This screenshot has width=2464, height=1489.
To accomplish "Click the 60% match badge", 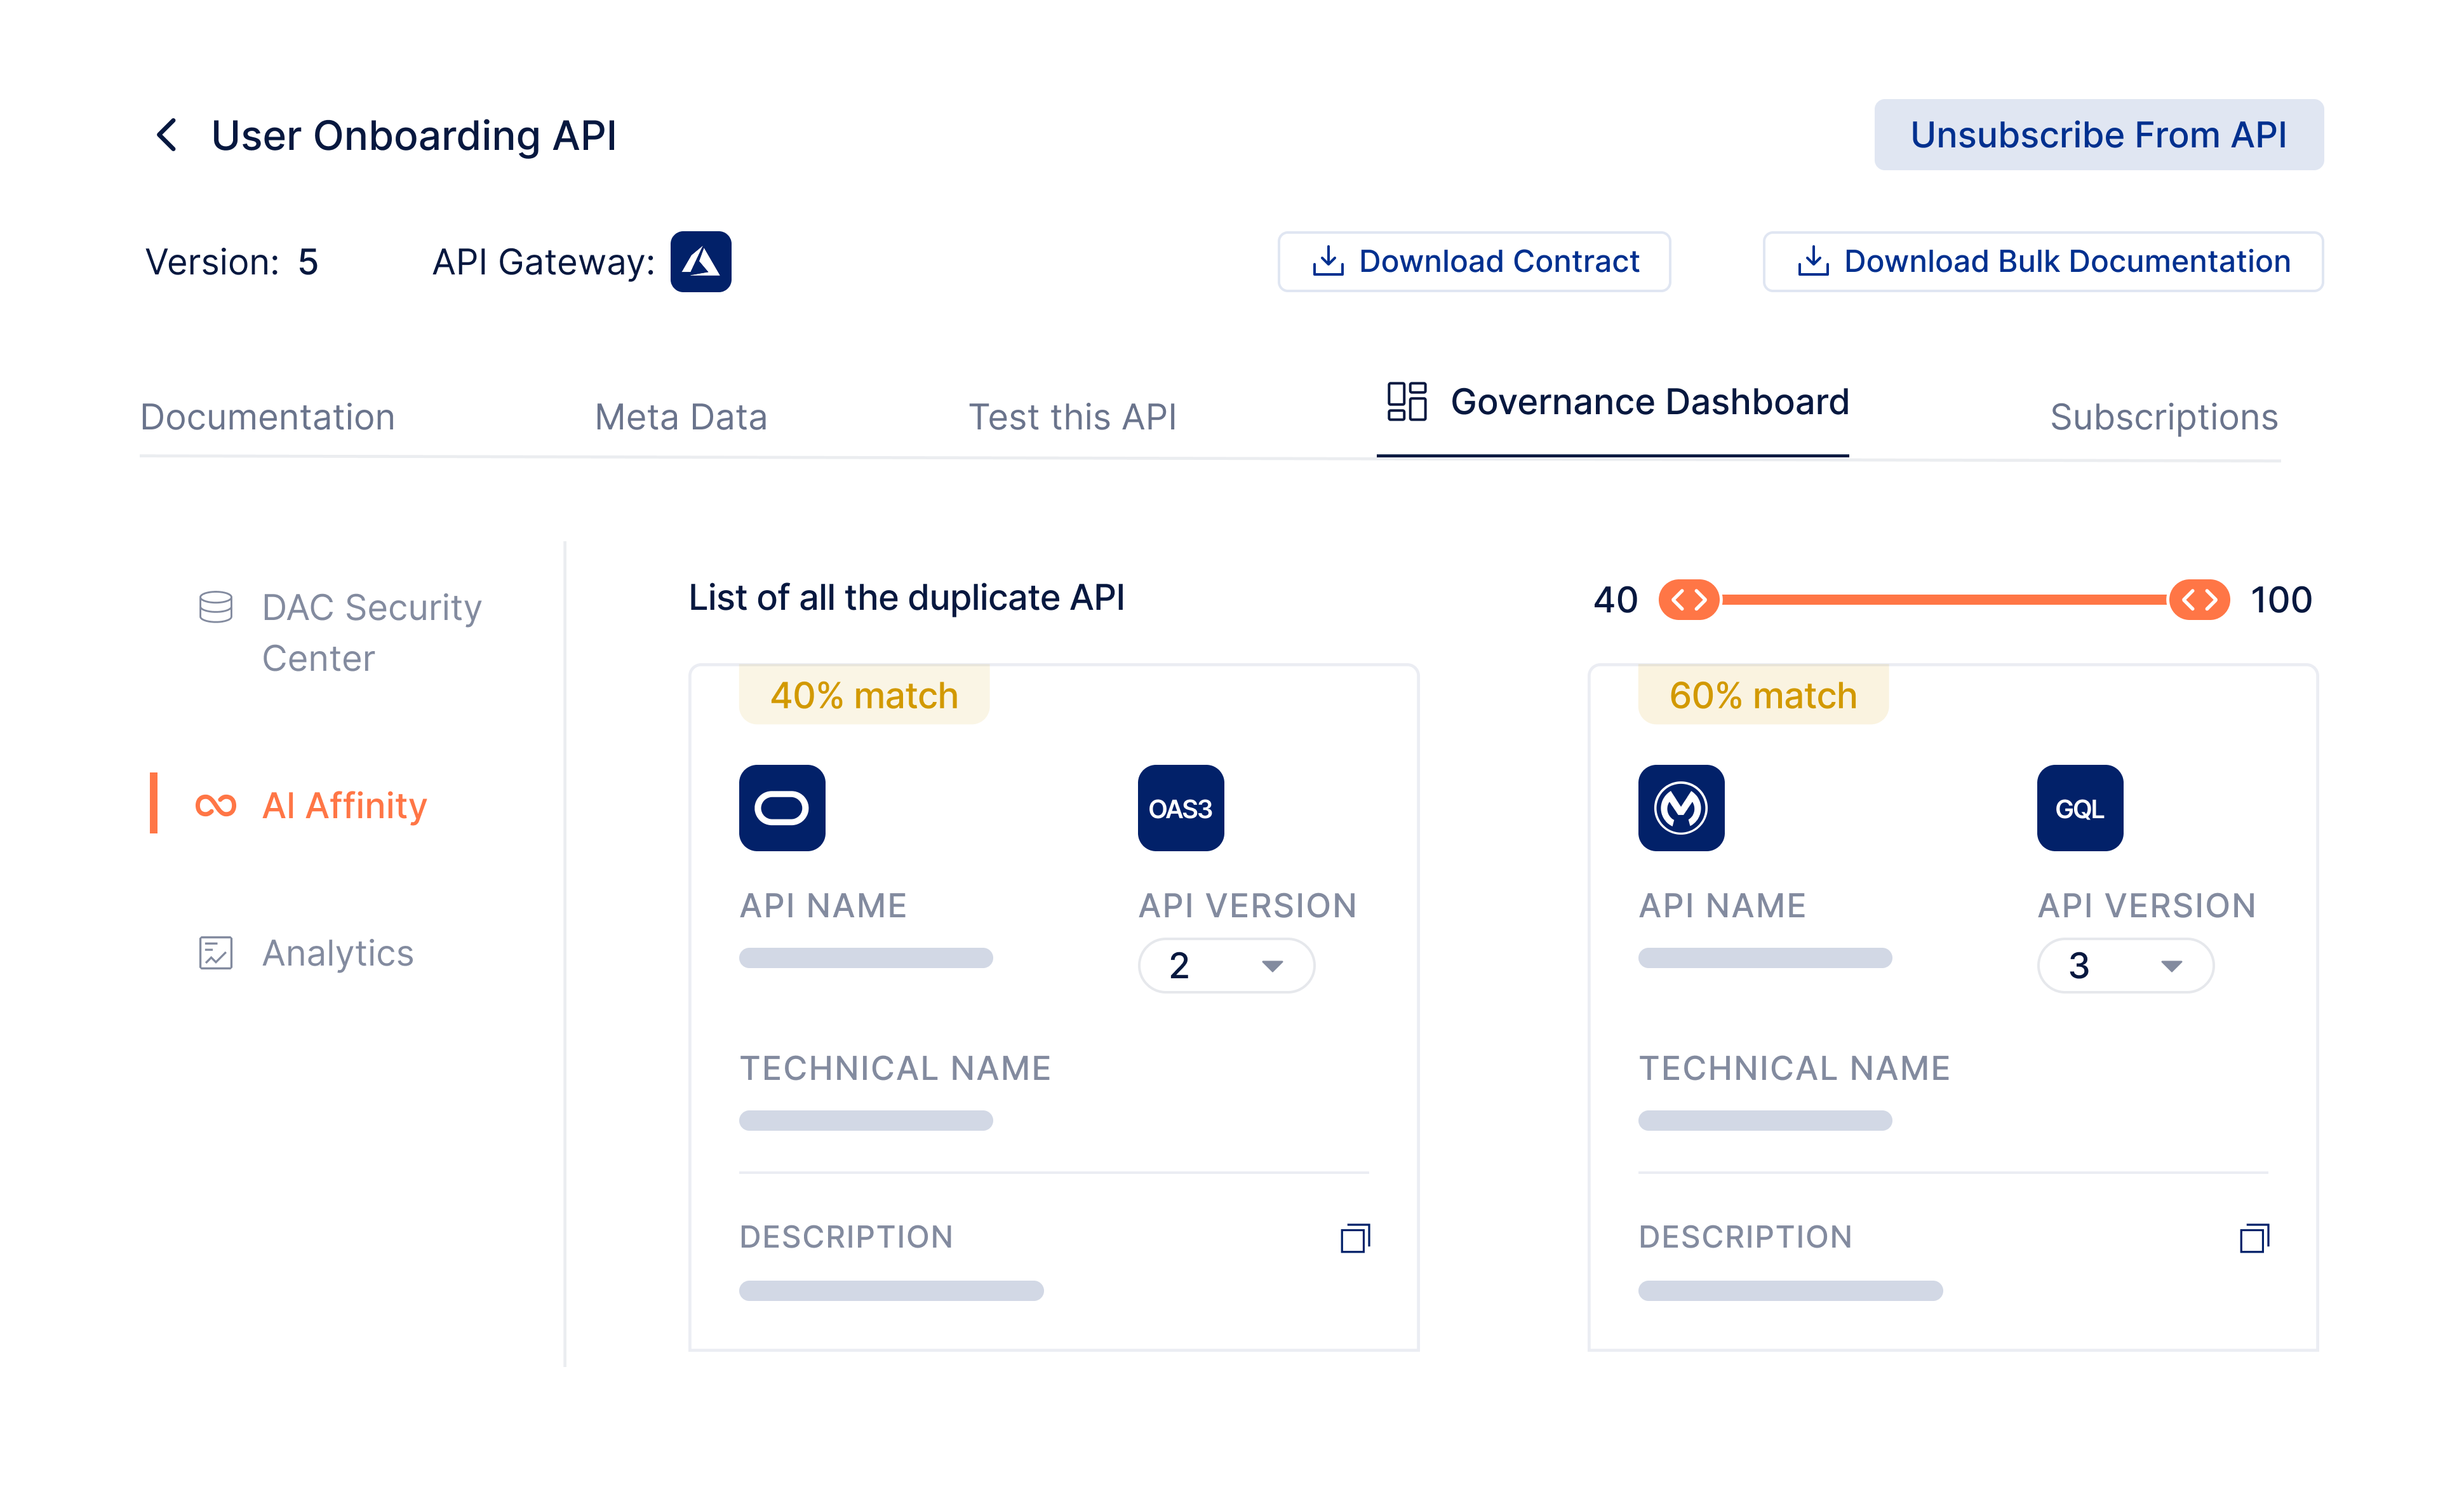I will pos(1763,695).
